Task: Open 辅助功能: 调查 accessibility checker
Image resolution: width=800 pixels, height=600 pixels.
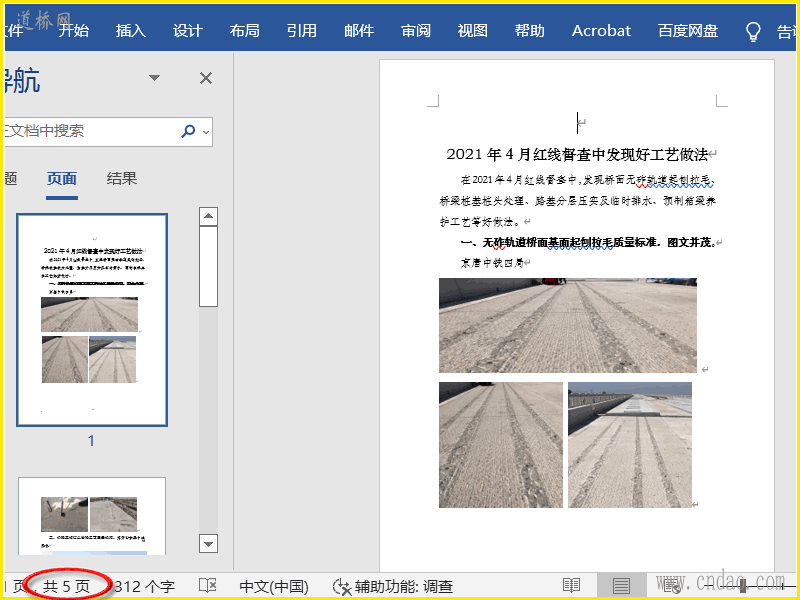Action: [x=393, y=586]
